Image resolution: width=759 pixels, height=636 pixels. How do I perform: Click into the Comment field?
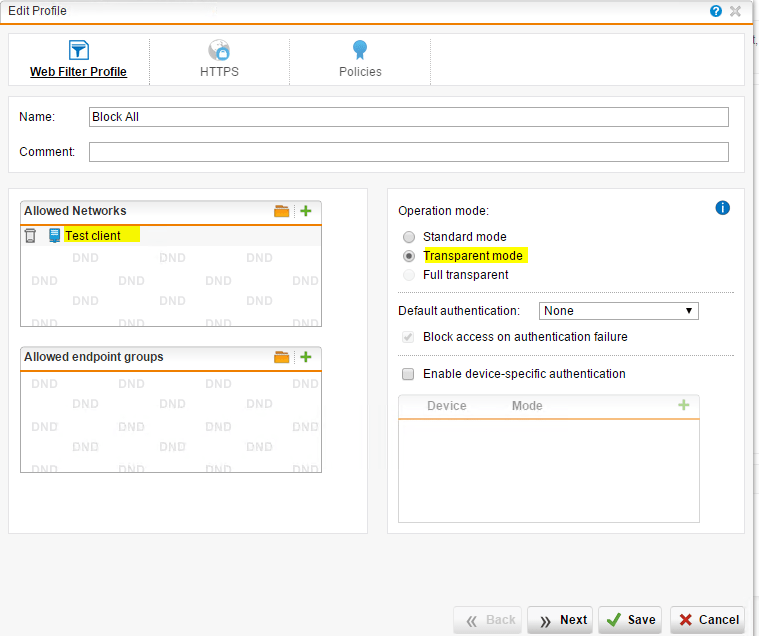pyautogui.click(x=409, y=152)
